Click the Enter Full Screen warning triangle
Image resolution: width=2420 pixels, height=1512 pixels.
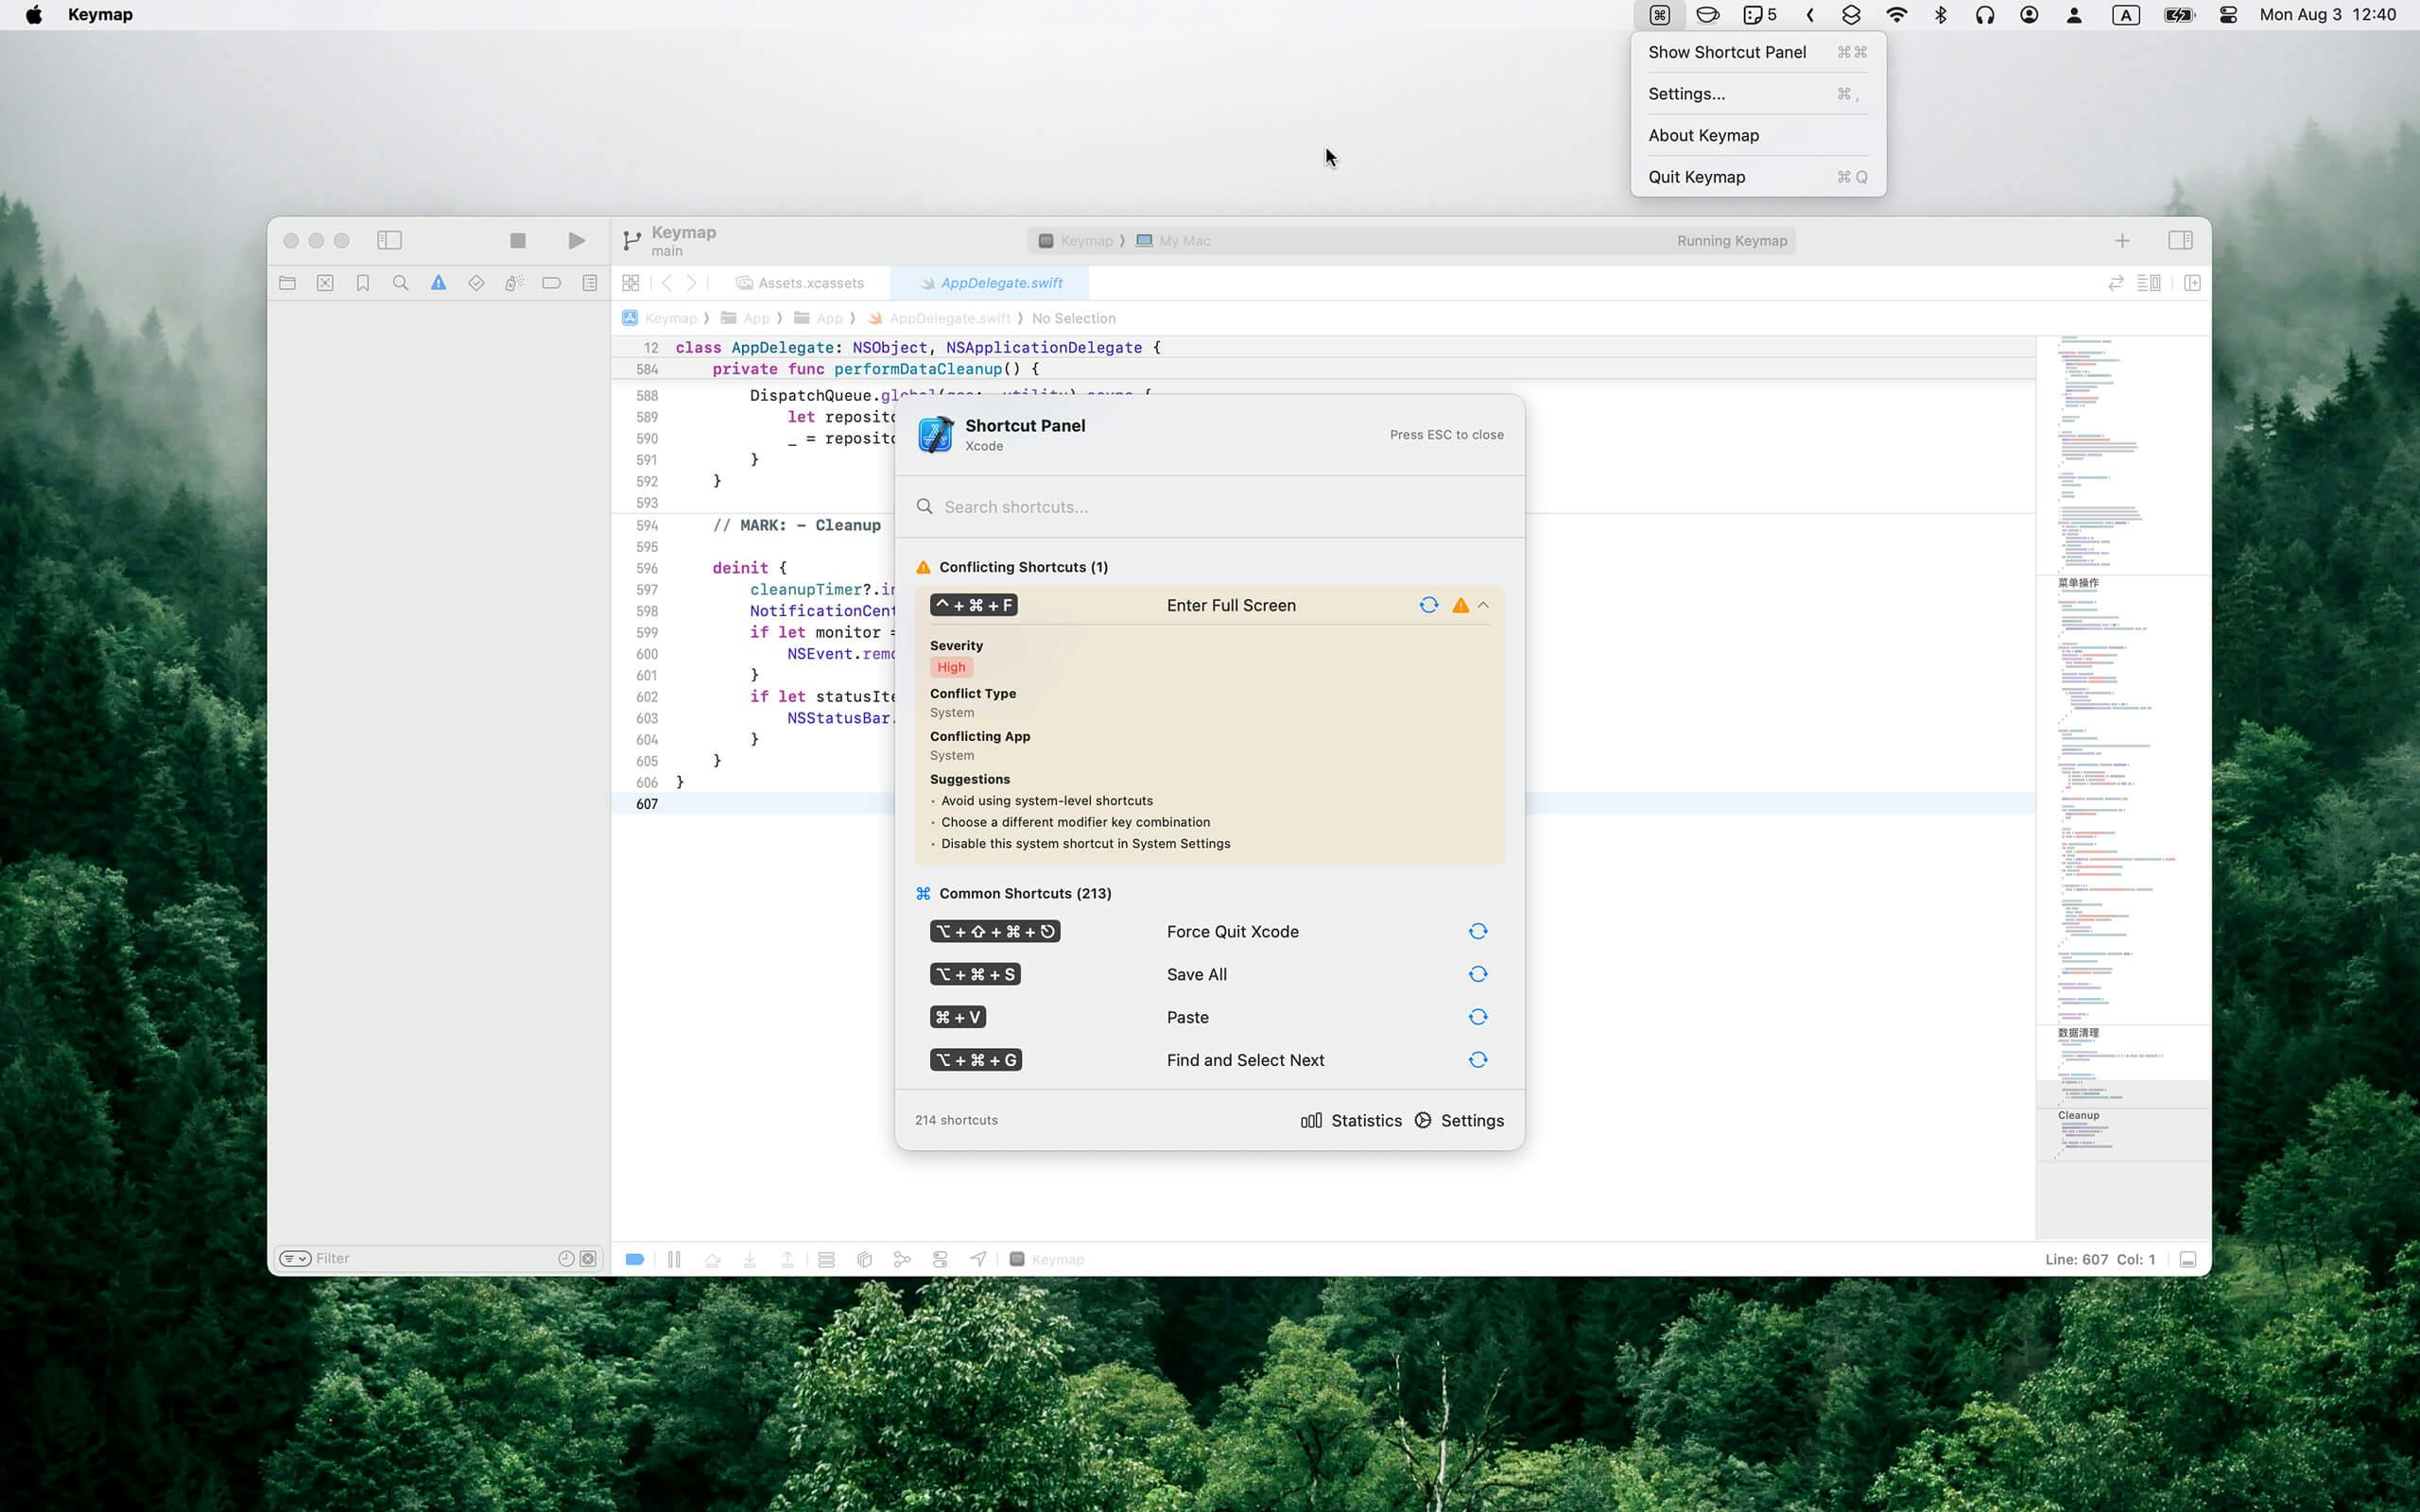click(x=1460, y=605)
